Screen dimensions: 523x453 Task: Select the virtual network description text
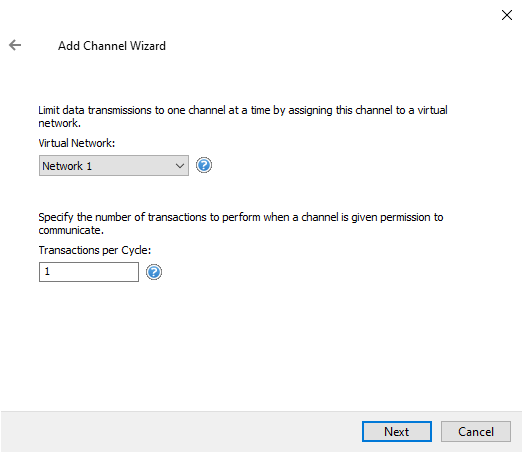click(x=243, y=116)
